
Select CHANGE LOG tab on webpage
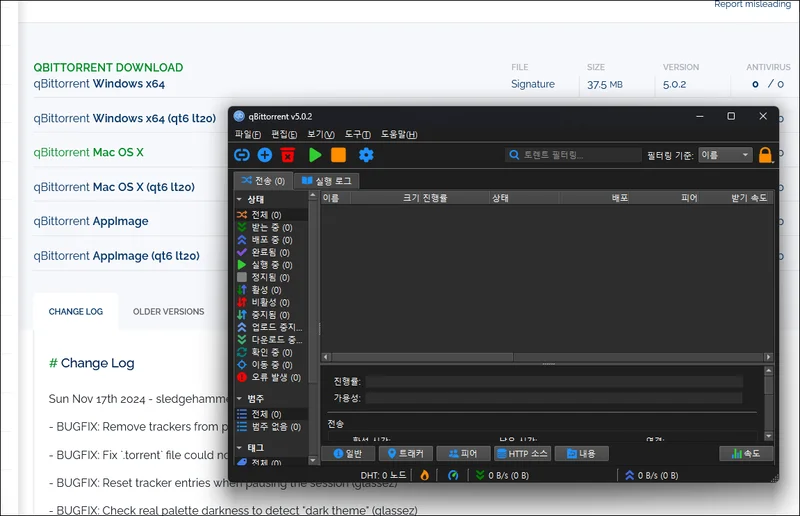[76, 311]
